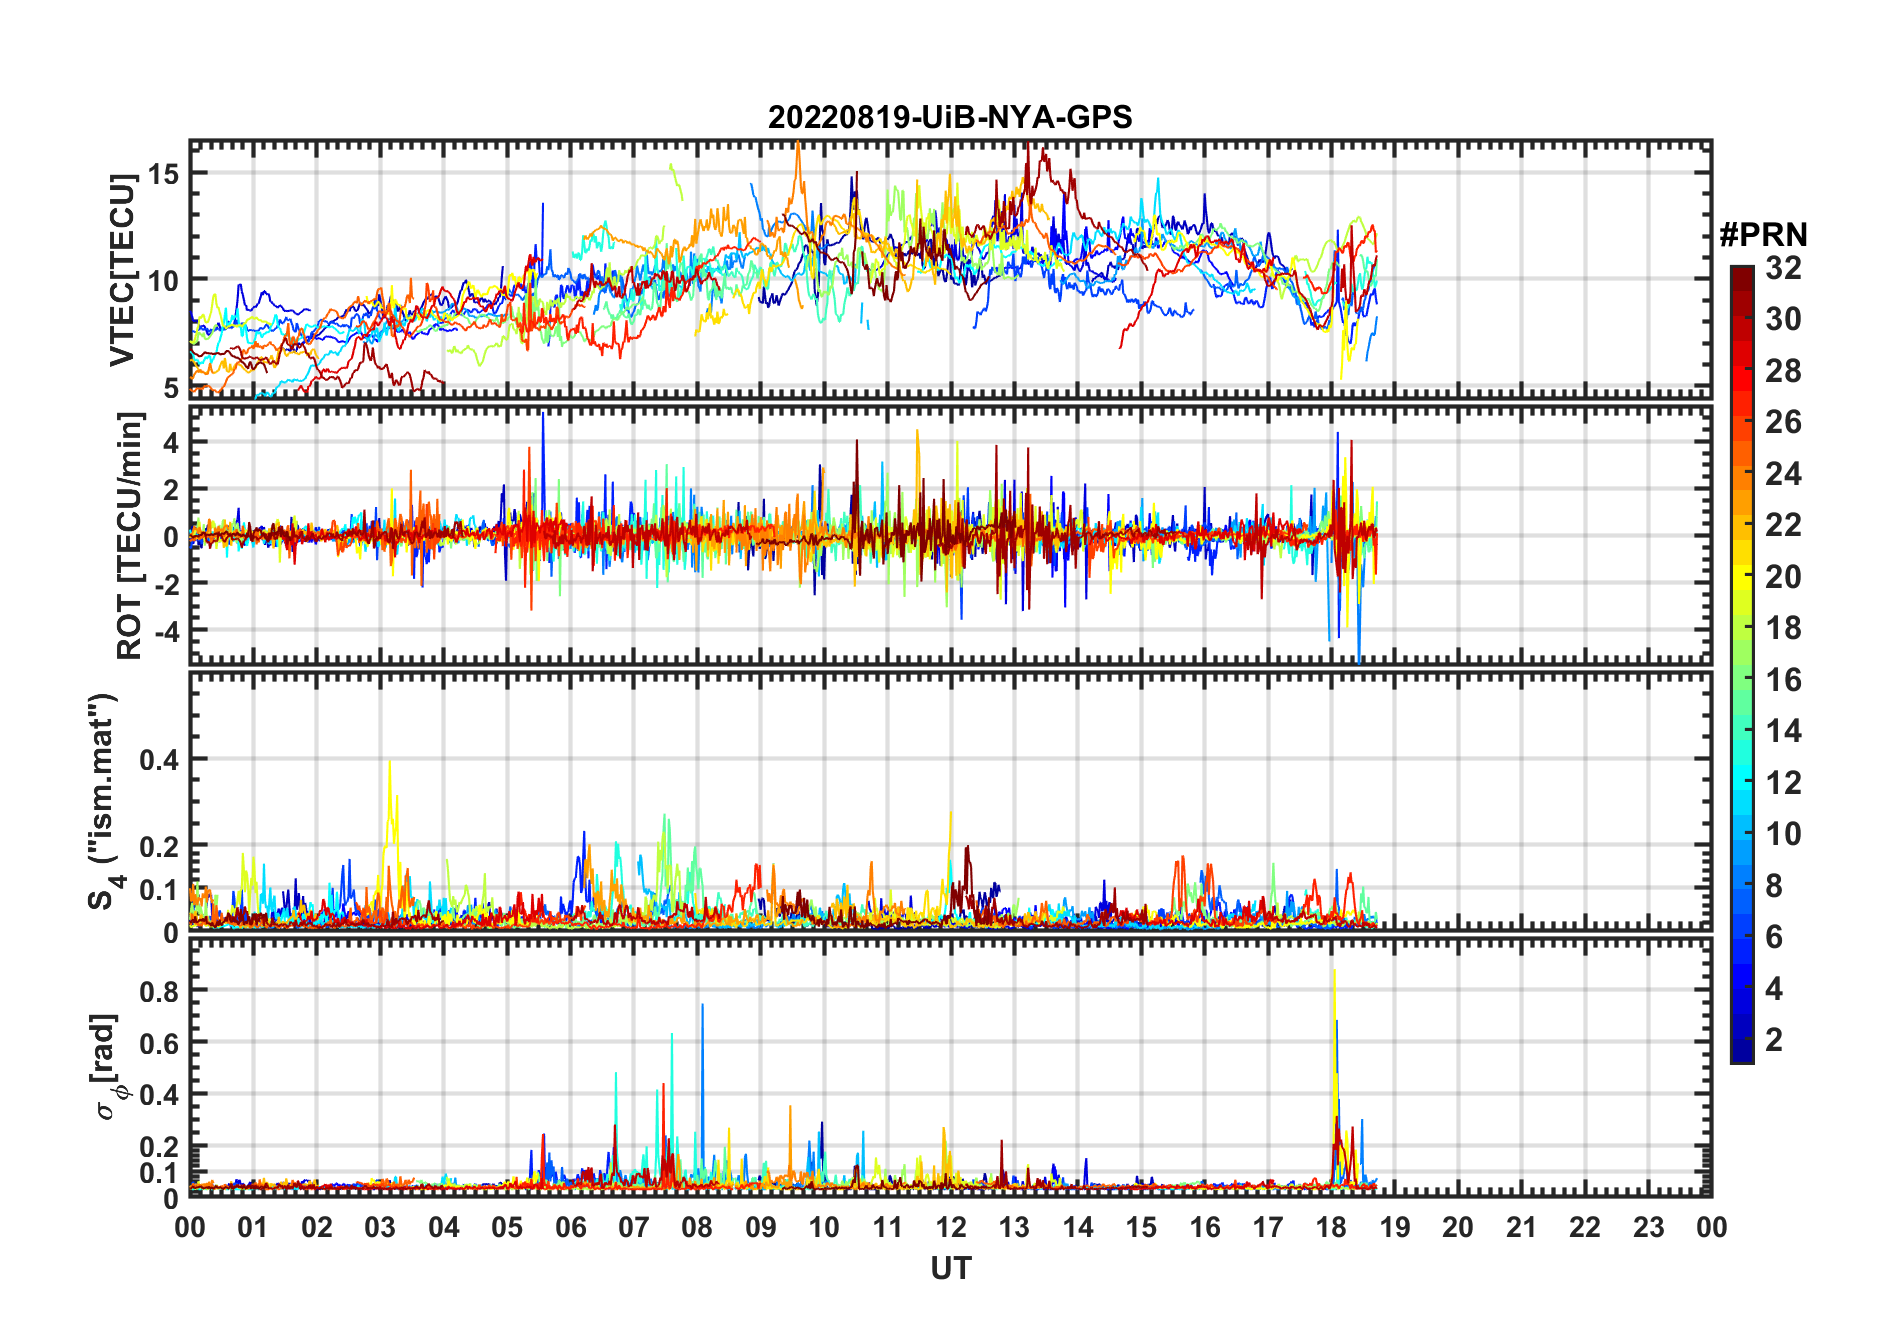Click the ROT [TECU/min] y-axis label
The image size is (1902, 1330).
pyautogui.click(x=130, y=535)
